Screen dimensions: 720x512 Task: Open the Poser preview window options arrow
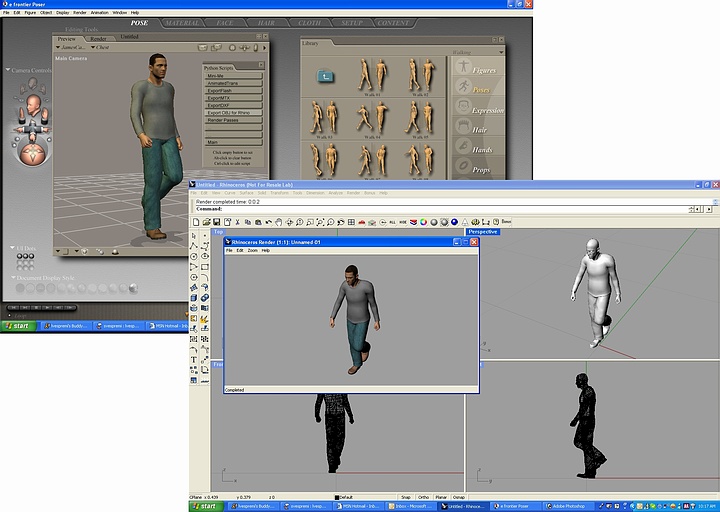[x=264, y=47]
